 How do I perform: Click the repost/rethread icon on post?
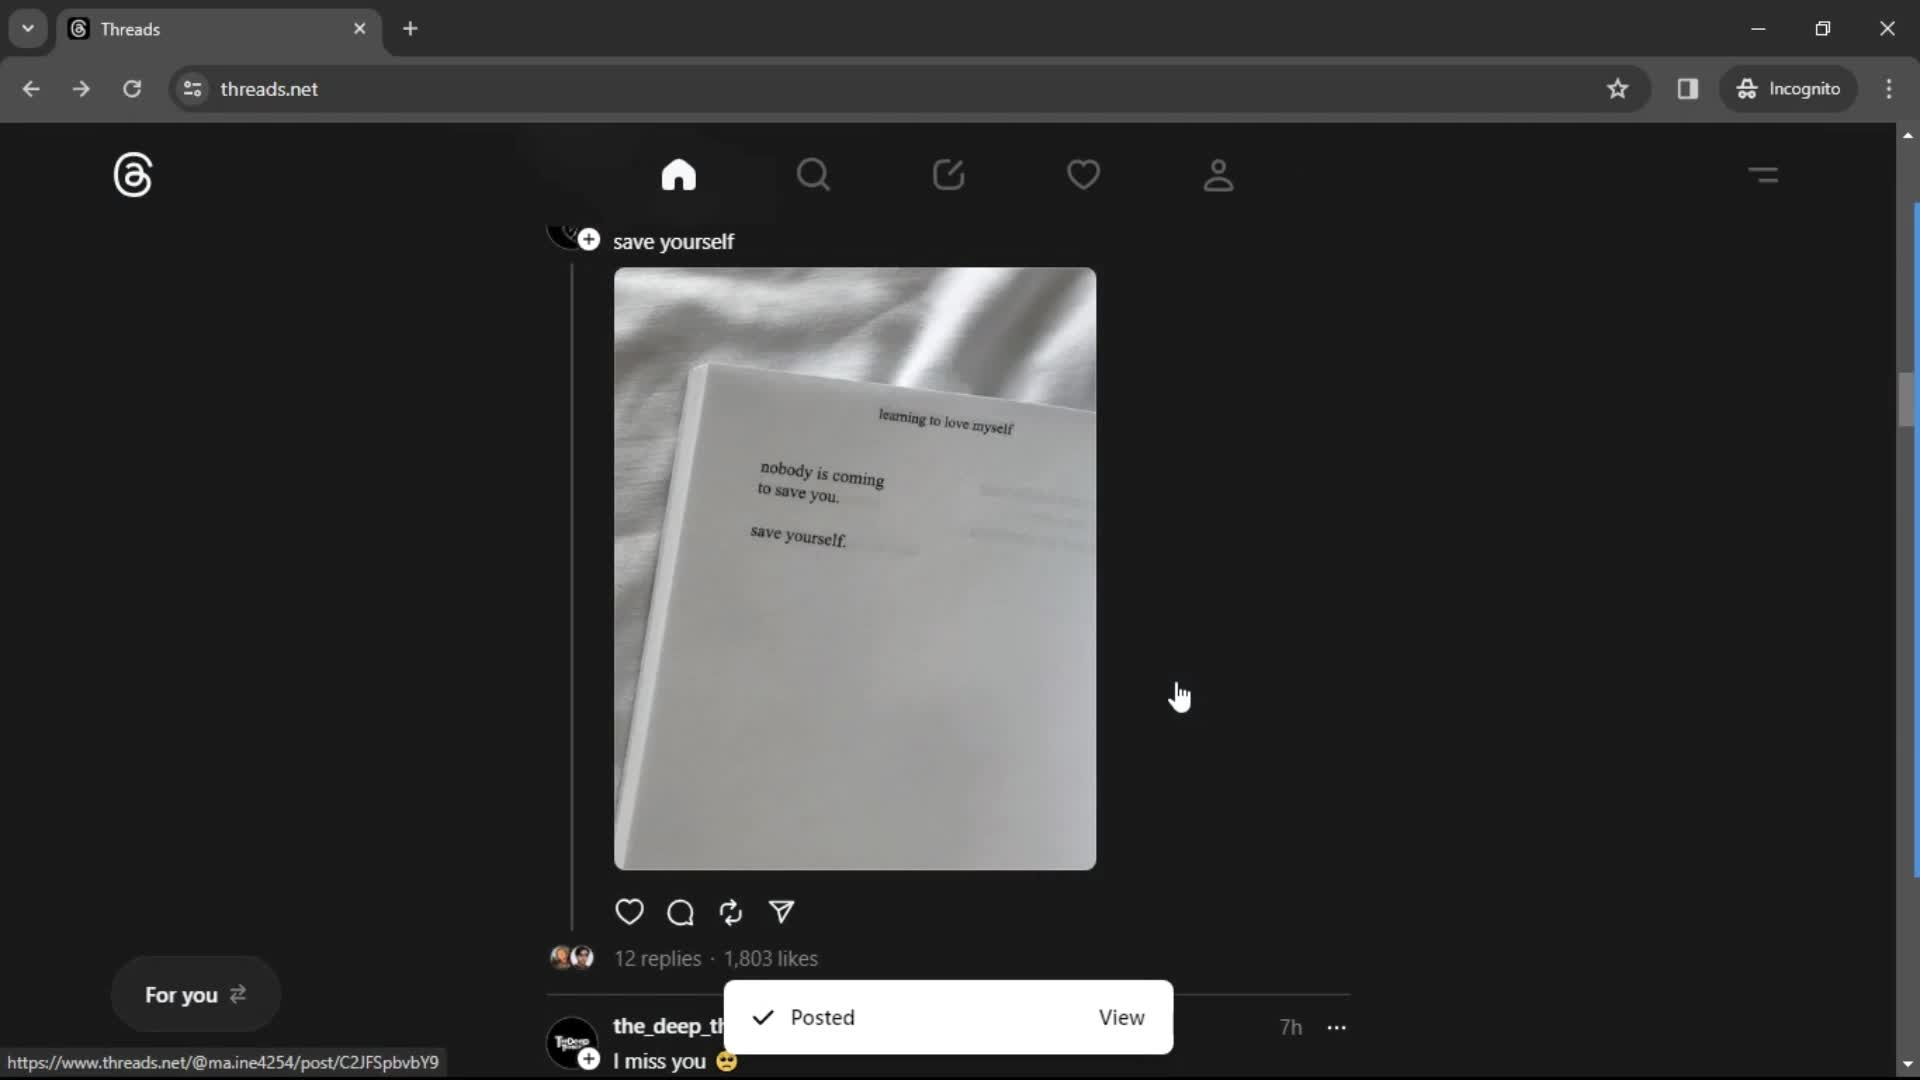coord(732,911)
